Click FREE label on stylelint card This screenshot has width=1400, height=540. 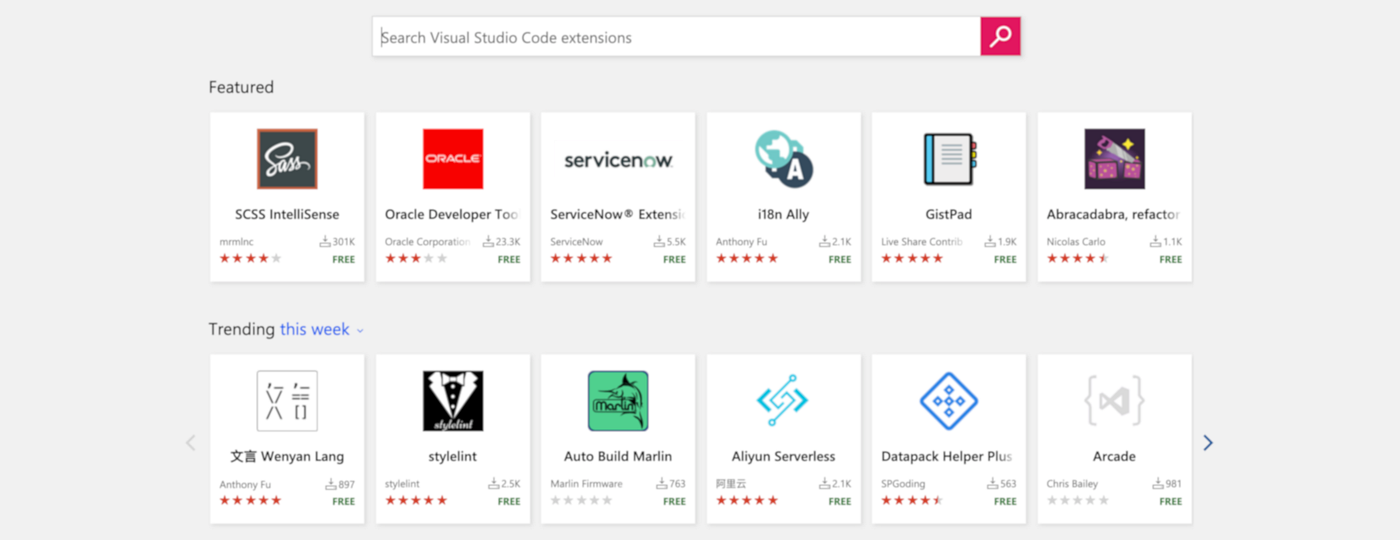click(509, 501)
